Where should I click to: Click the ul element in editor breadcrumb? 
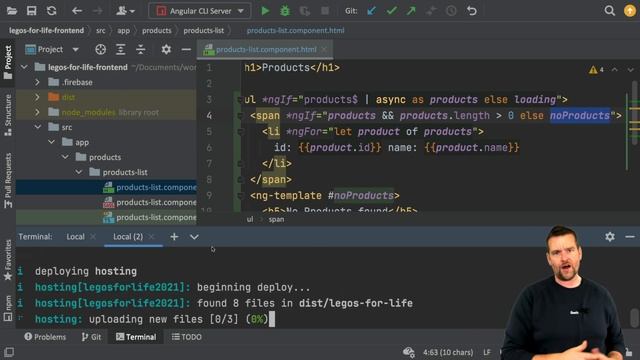(250, 219)
